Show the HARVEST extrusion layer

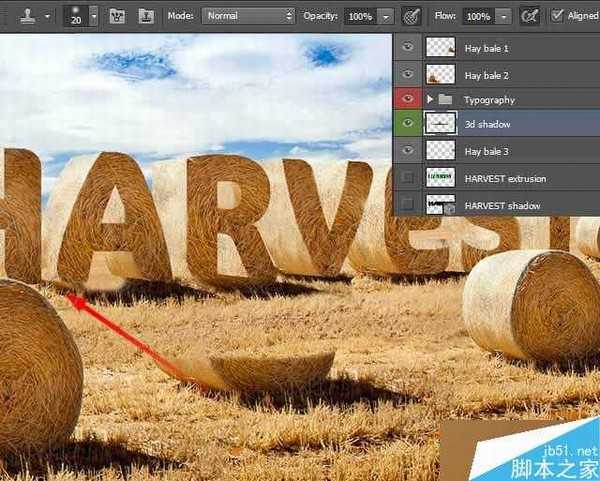408,178
